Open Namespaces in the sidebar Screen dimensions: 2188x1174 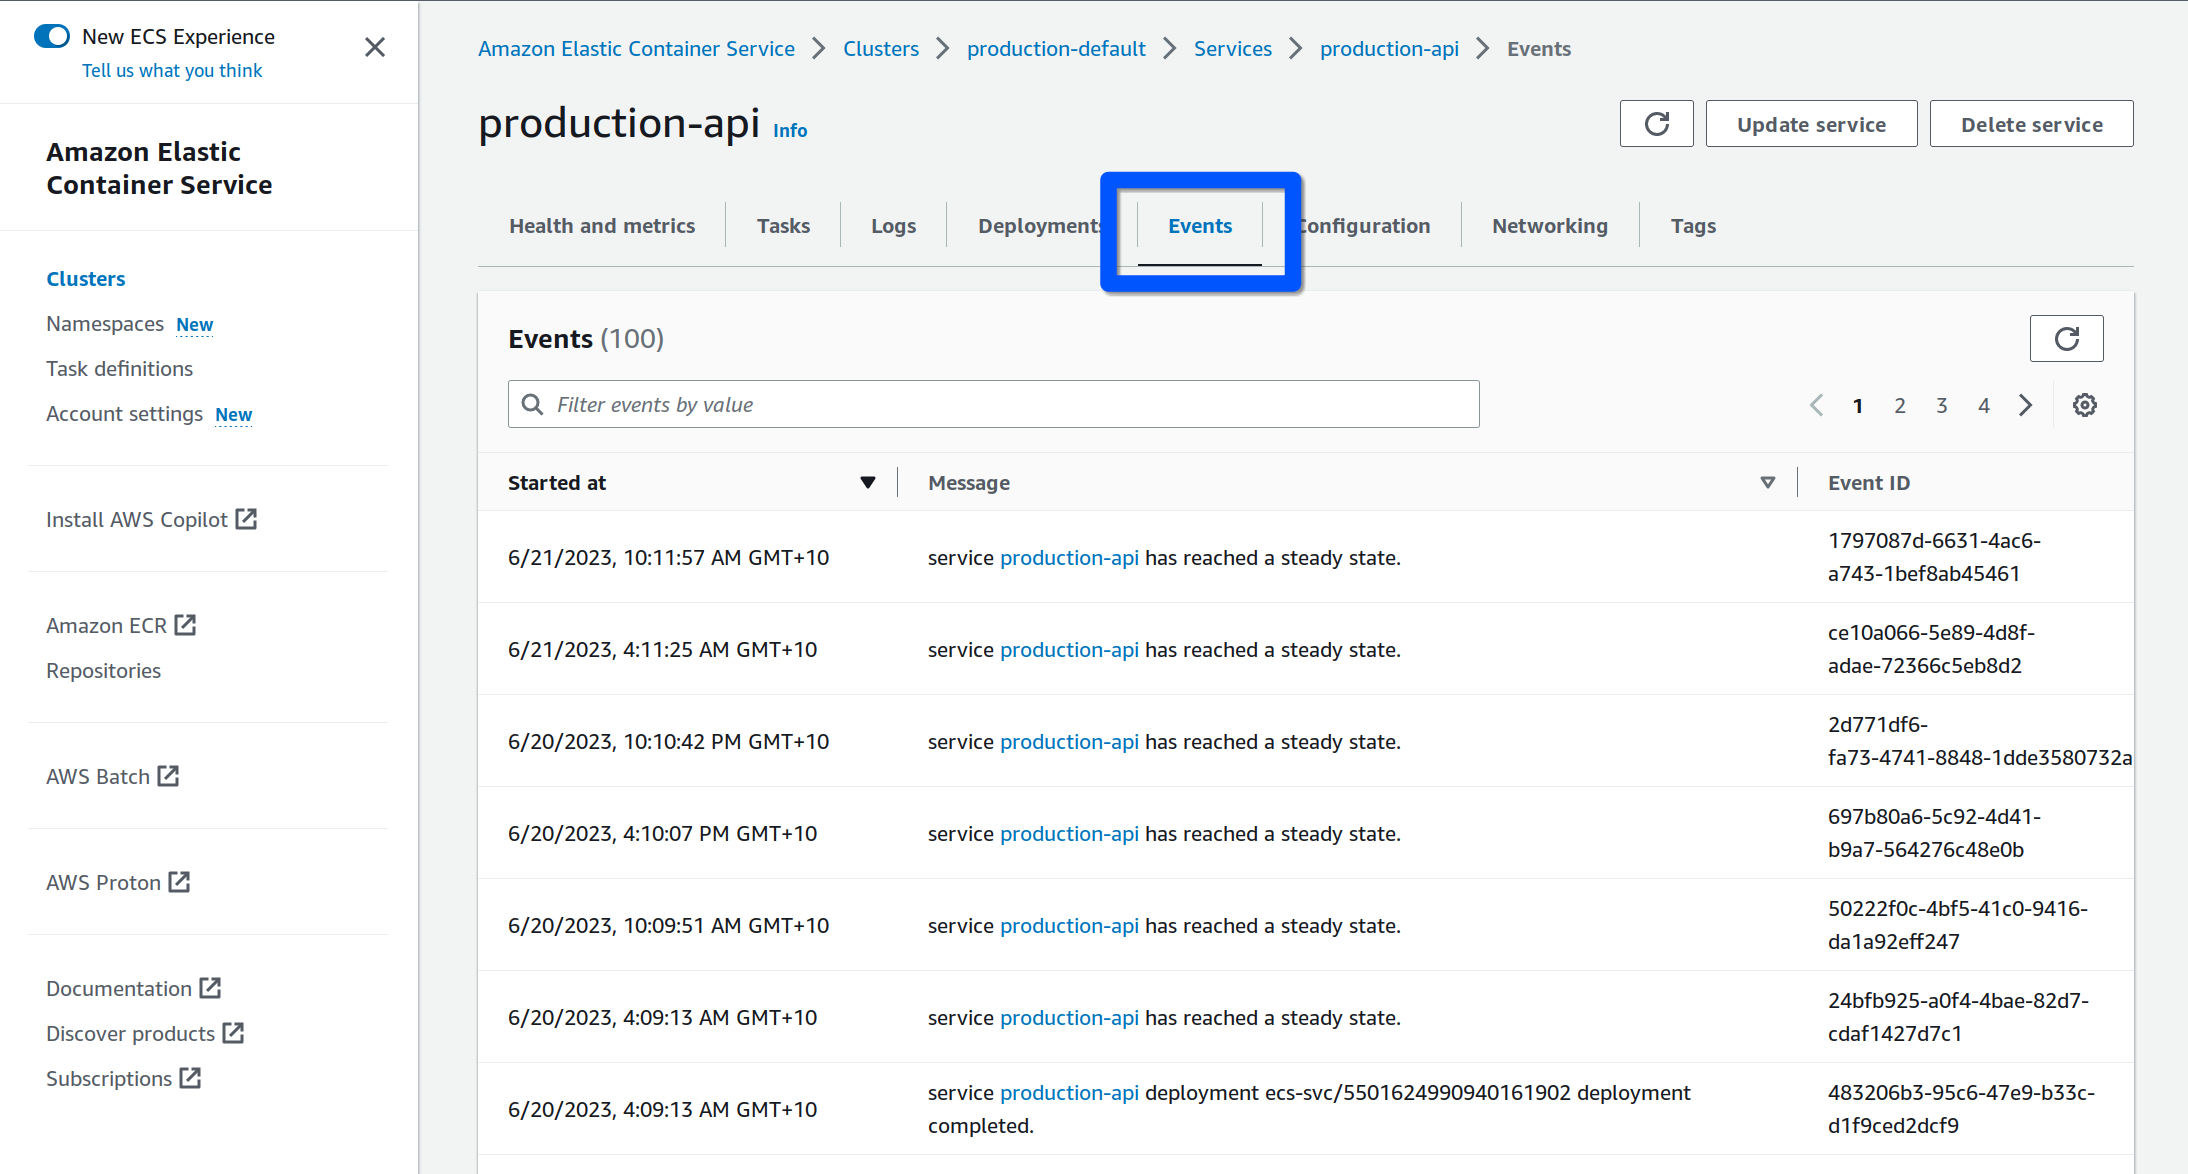[105, 324]
